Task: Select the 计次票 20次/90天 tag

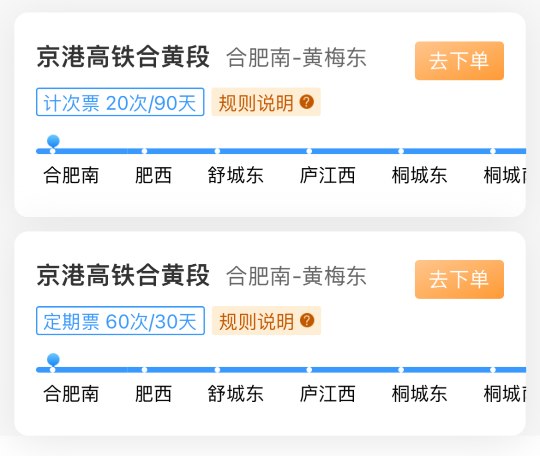Action: [120, 102]
